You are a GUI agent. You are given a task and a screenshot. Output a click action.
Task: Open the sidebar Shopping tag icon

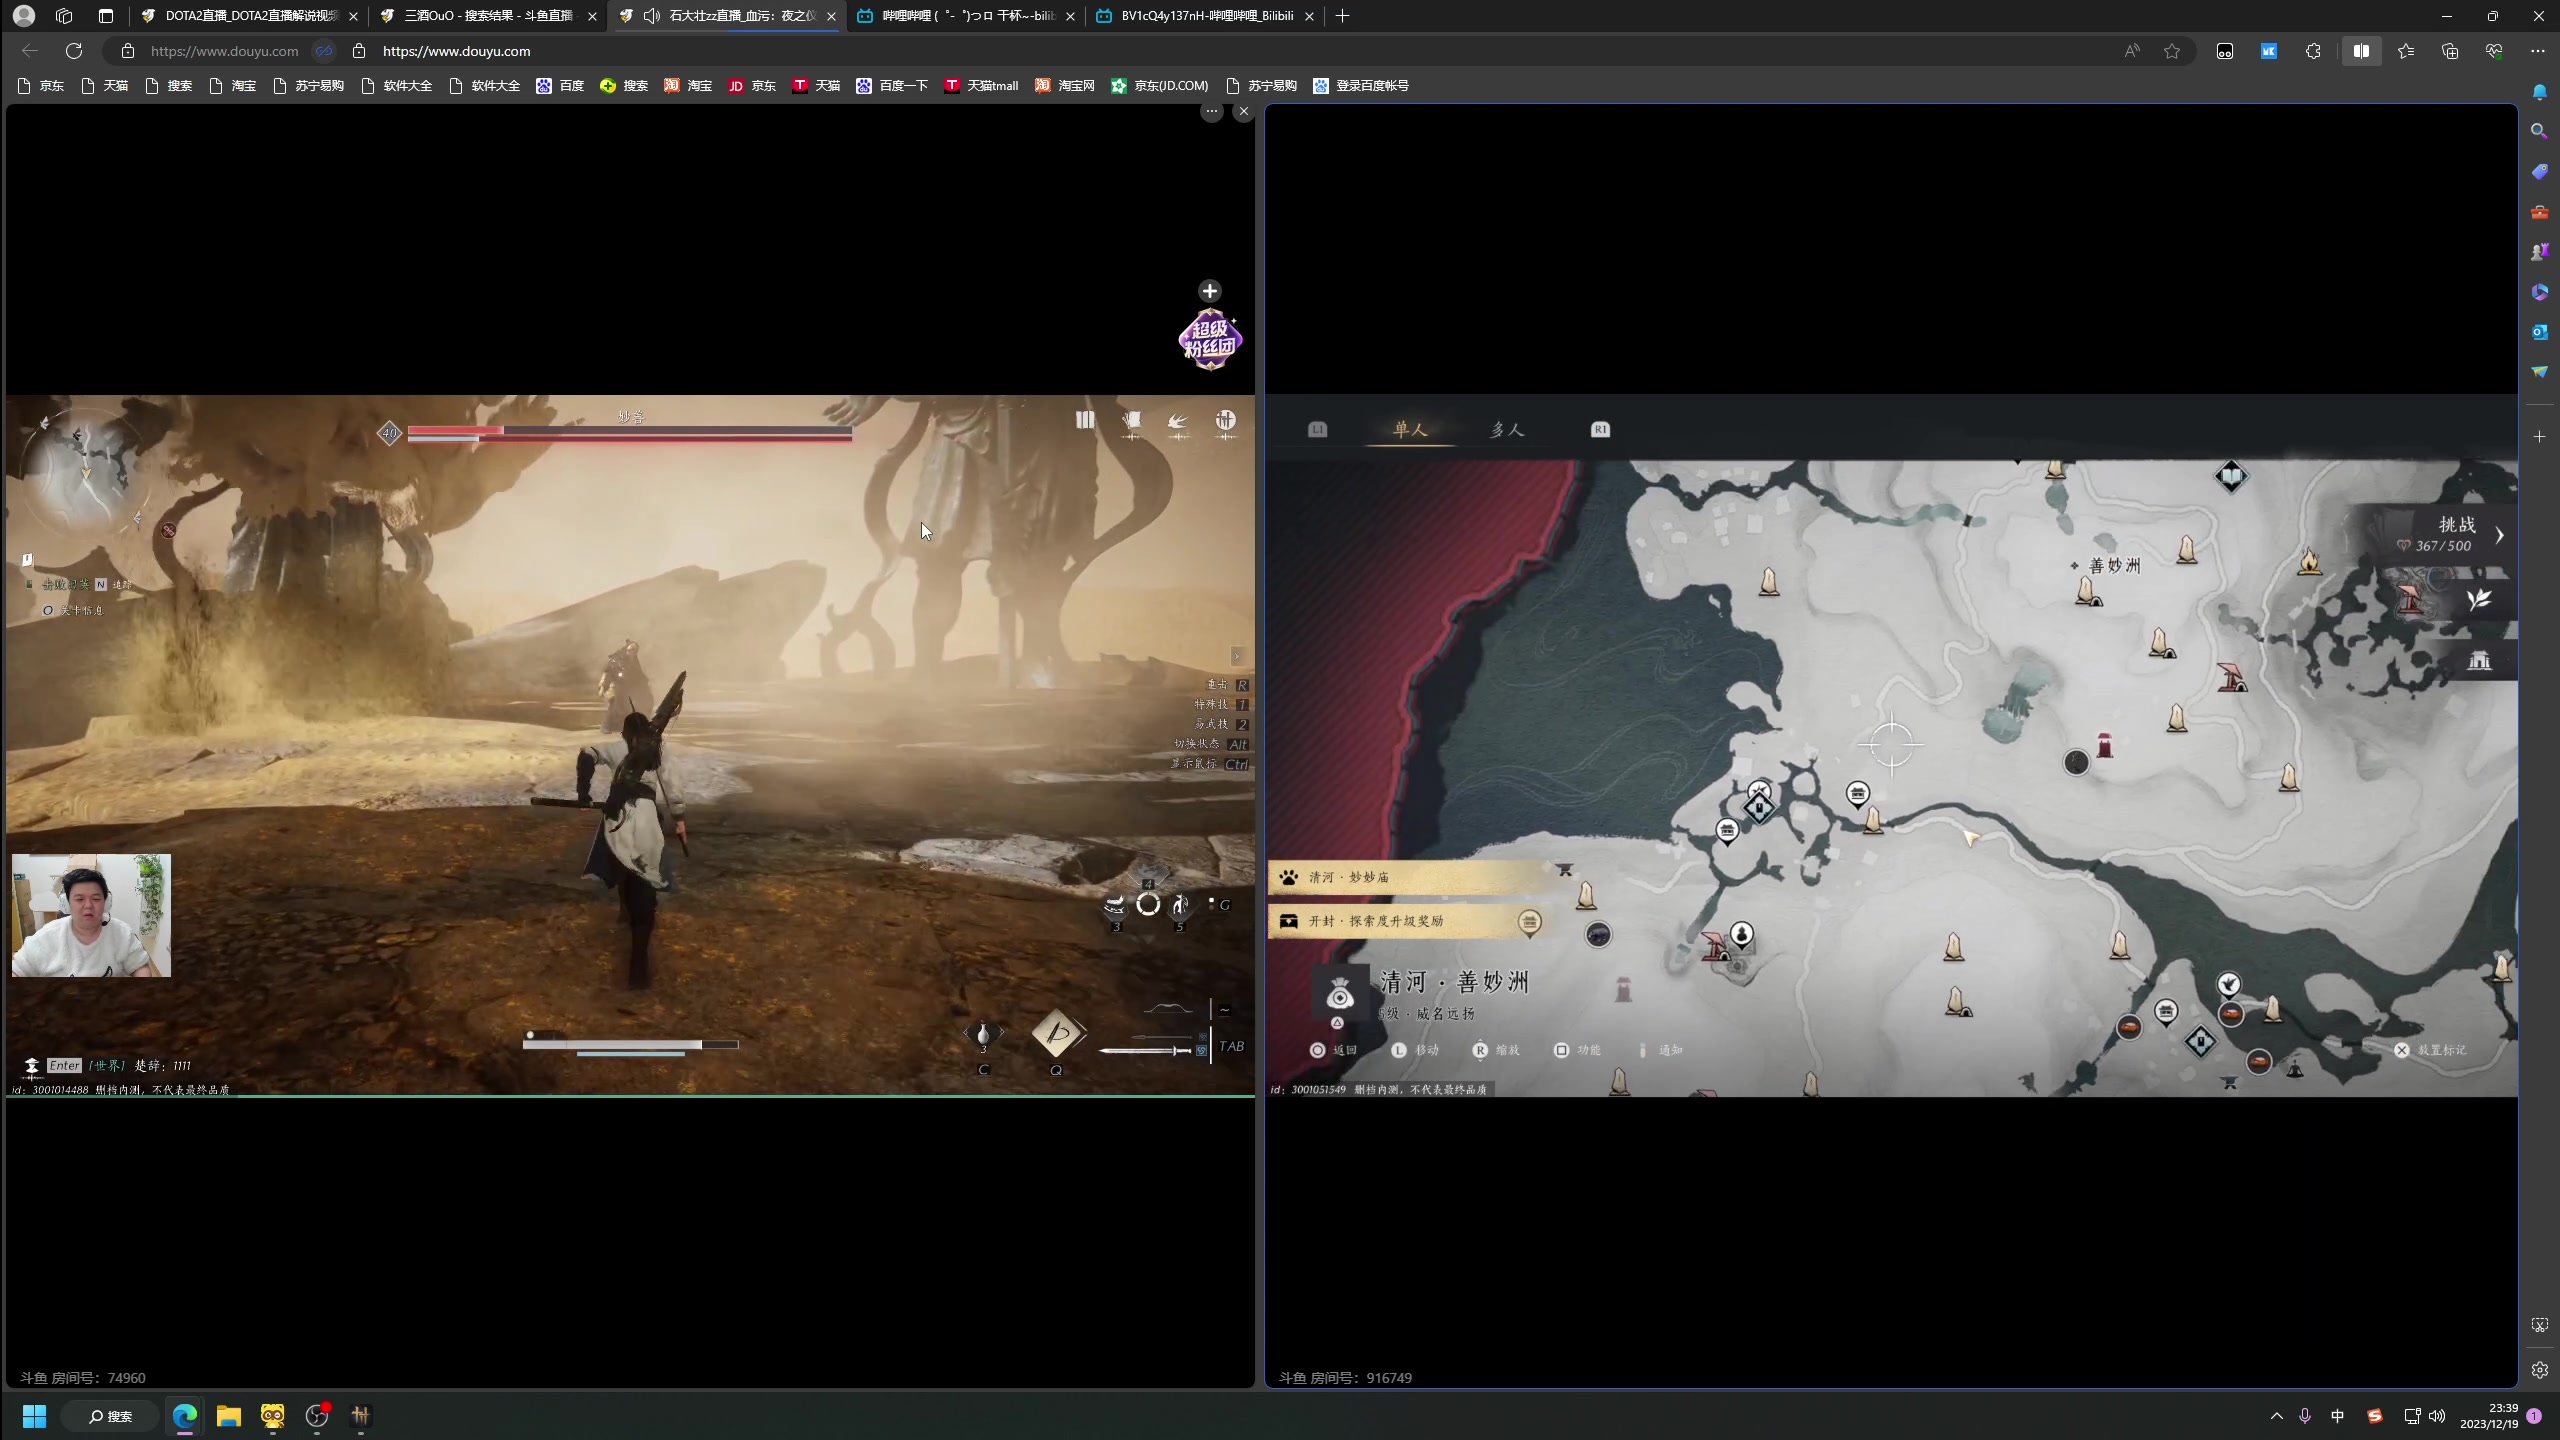pos(2540,172)
